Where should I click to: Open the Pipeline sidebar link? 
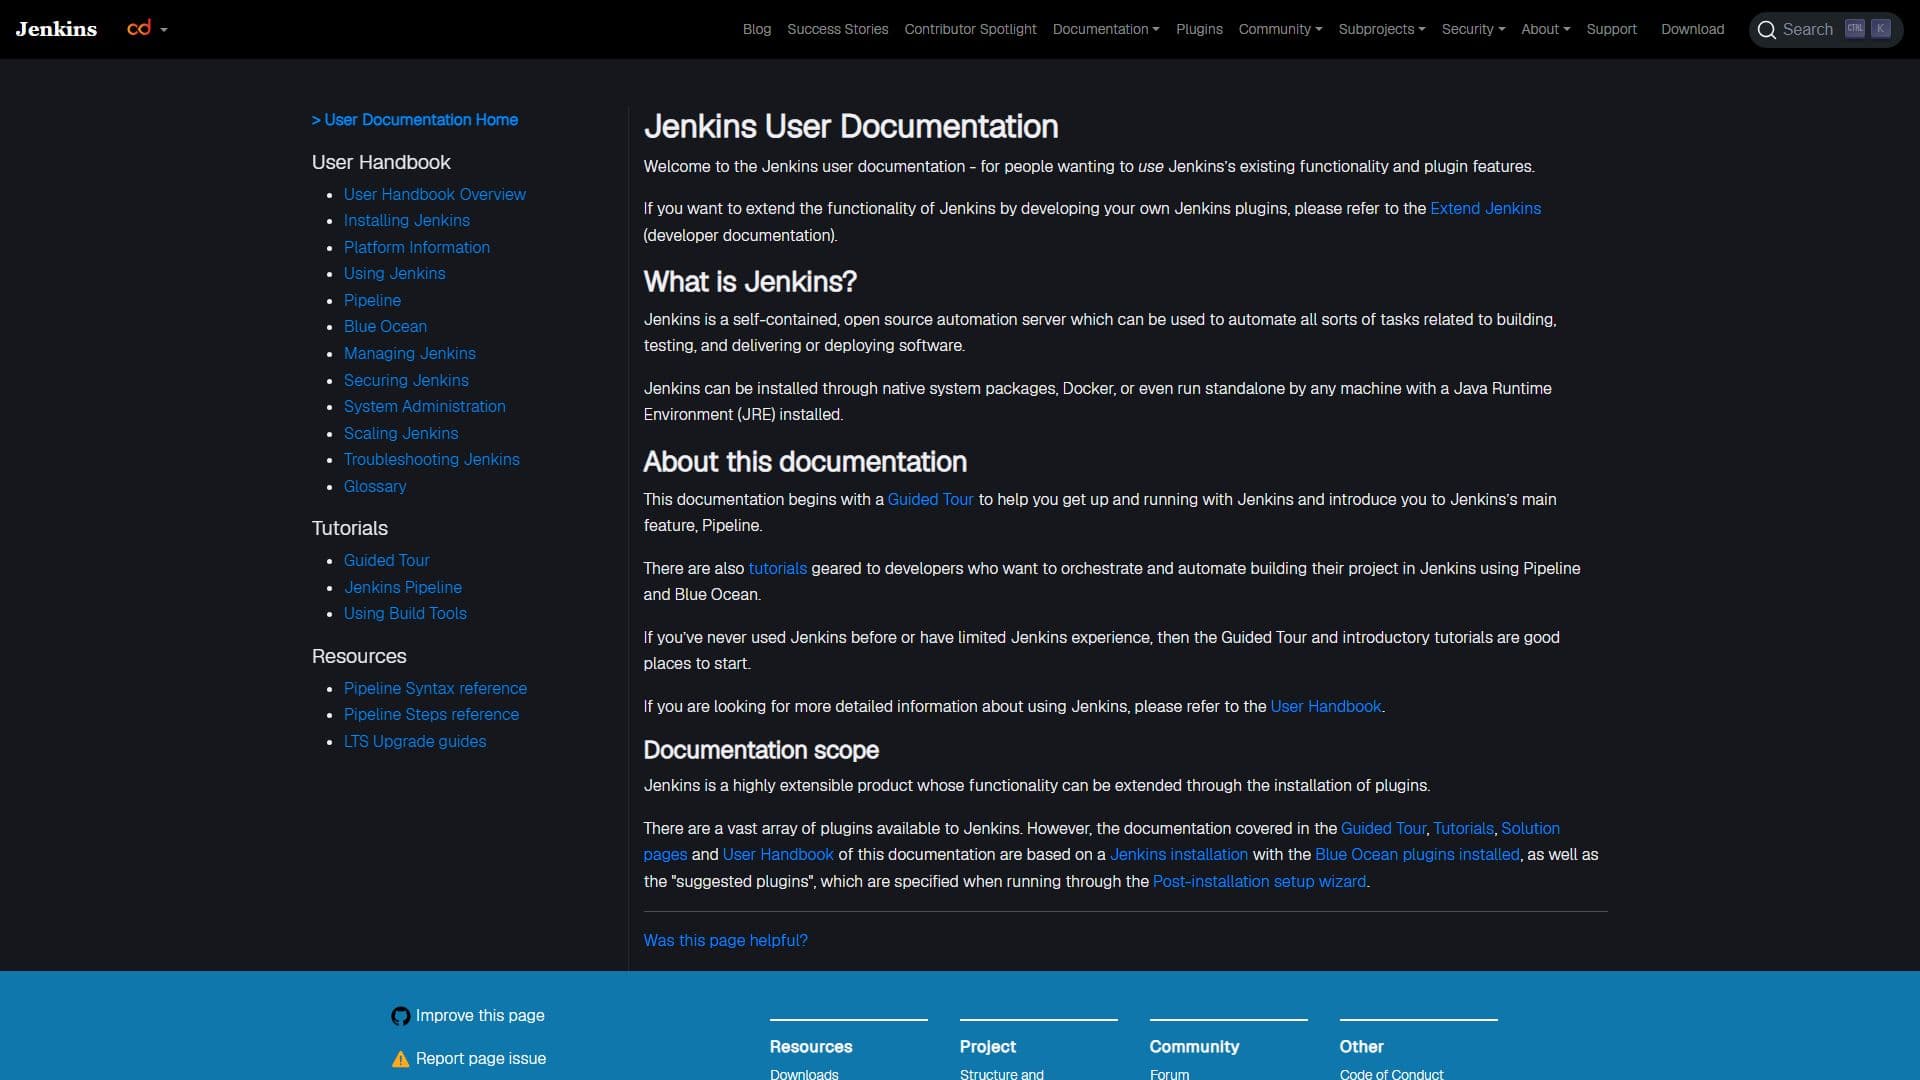[x=372, y=300]
